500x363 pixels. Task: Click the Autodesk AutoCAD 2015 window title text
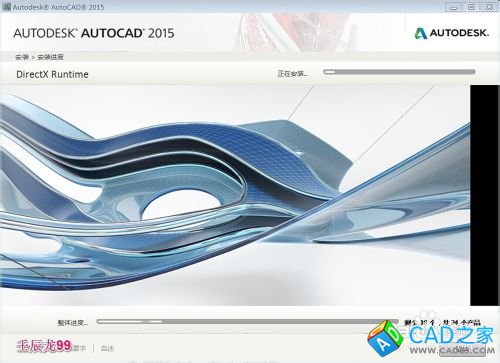[58, 7]
